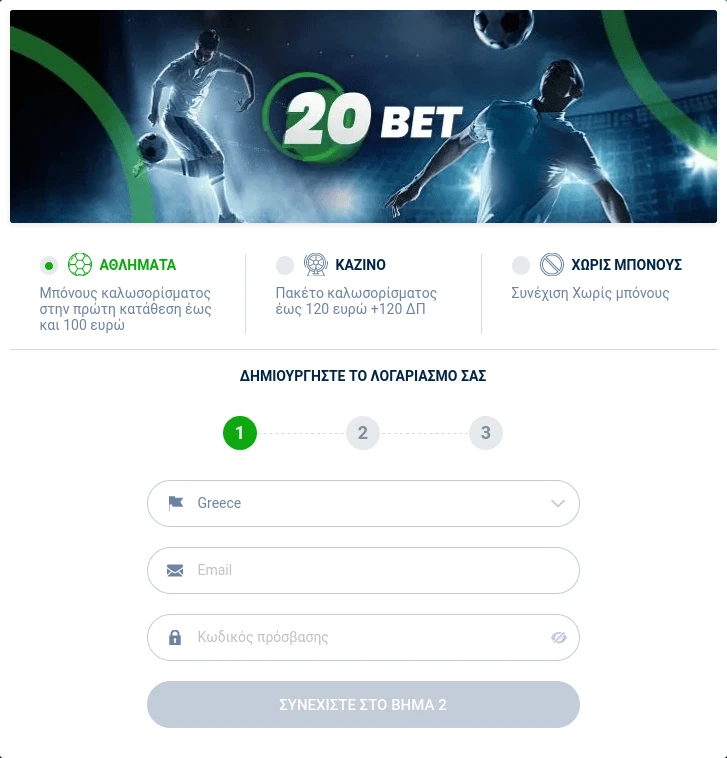
Task: Go to registration step 2 circle
Action: (363, 433)
